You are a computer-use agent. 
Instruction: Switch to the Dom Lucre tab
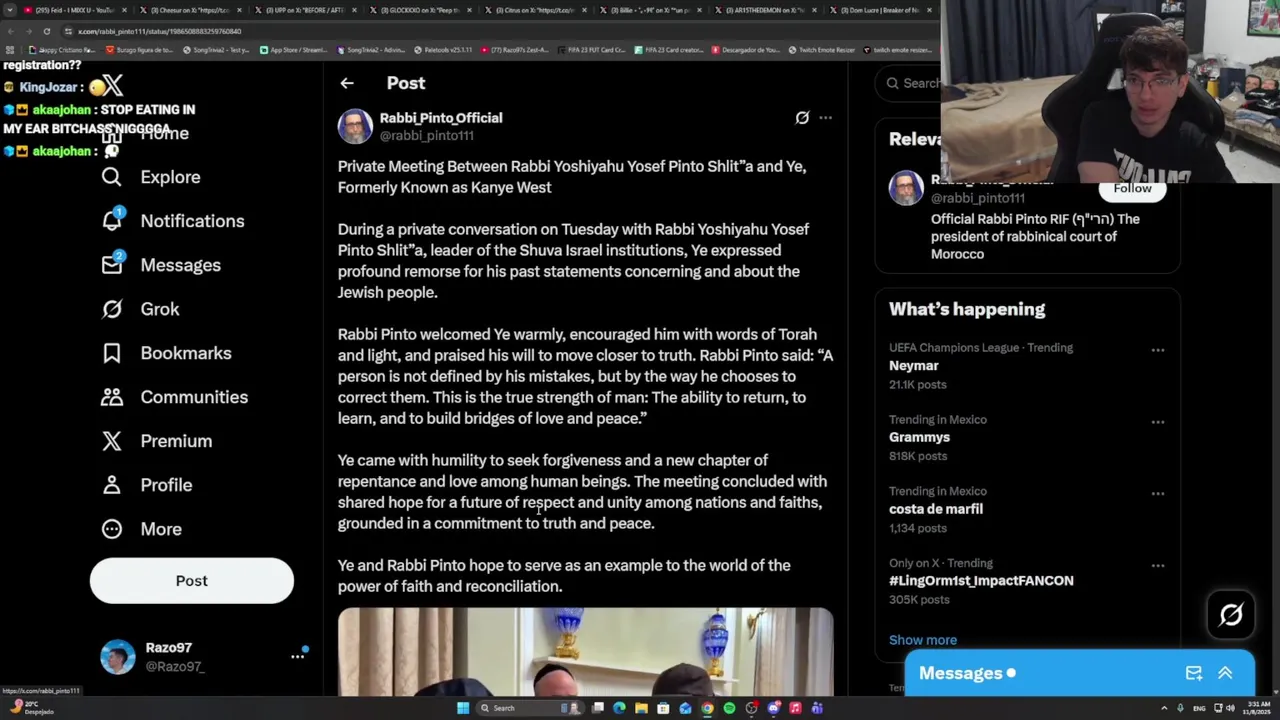click(x=880, y=10)
